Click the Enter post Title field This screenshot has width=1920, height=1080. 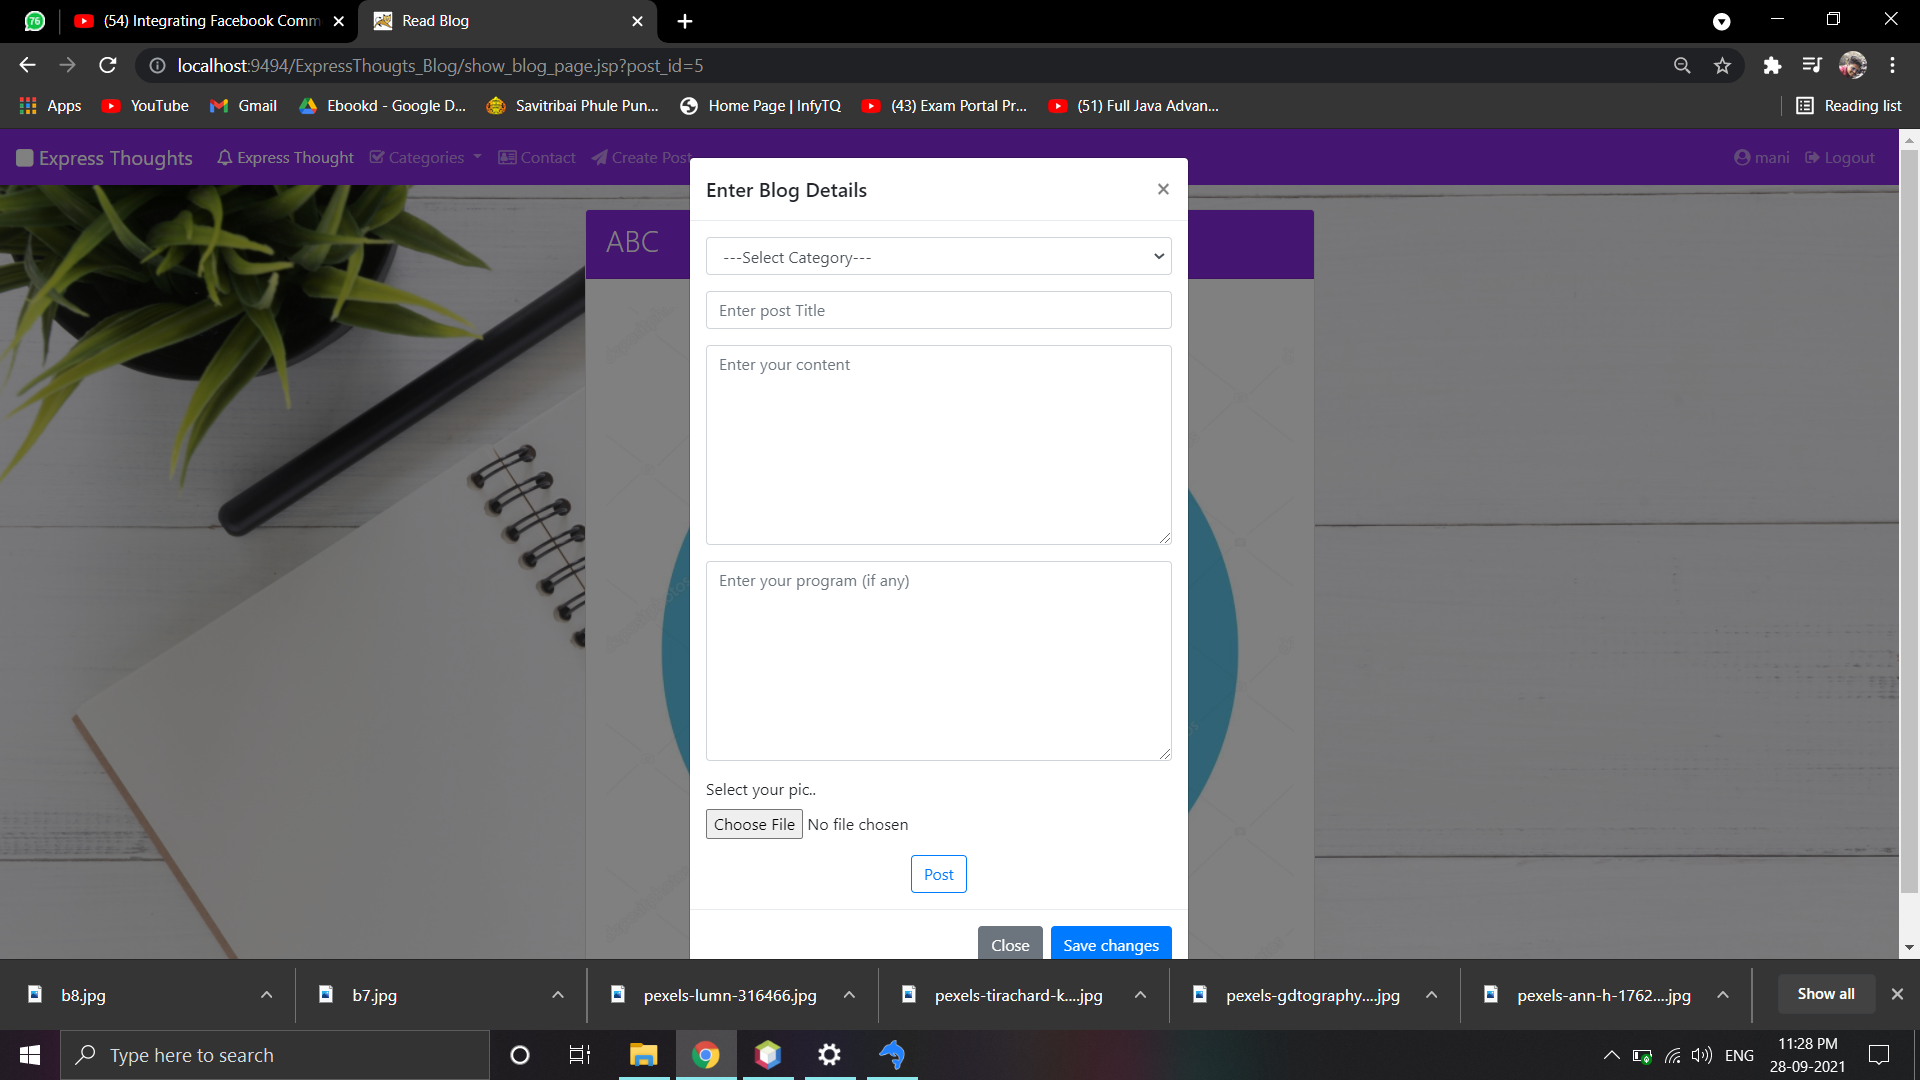pyautogui.click(x=938, y=311)
